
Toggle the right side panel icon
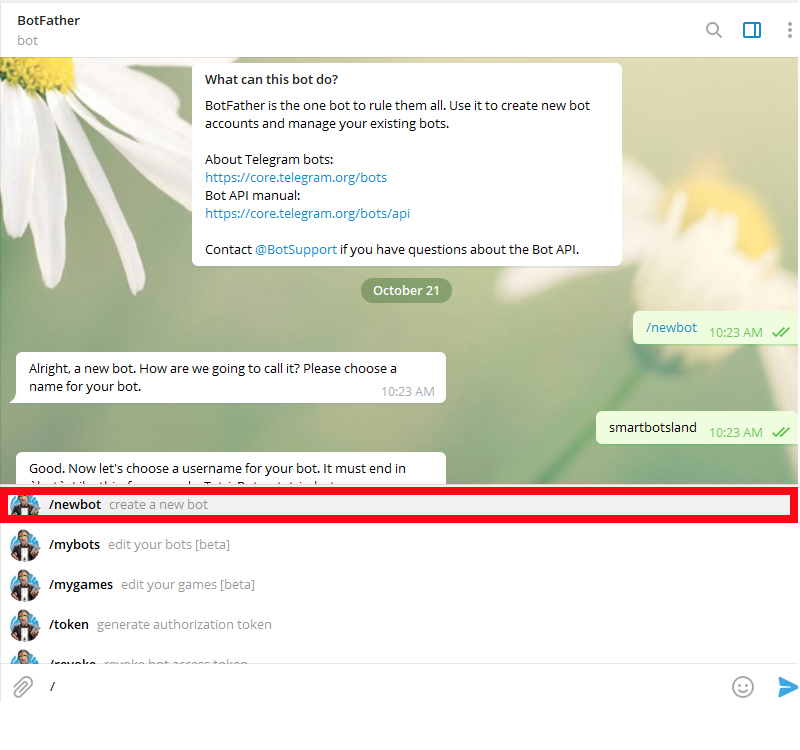[752, 30]
